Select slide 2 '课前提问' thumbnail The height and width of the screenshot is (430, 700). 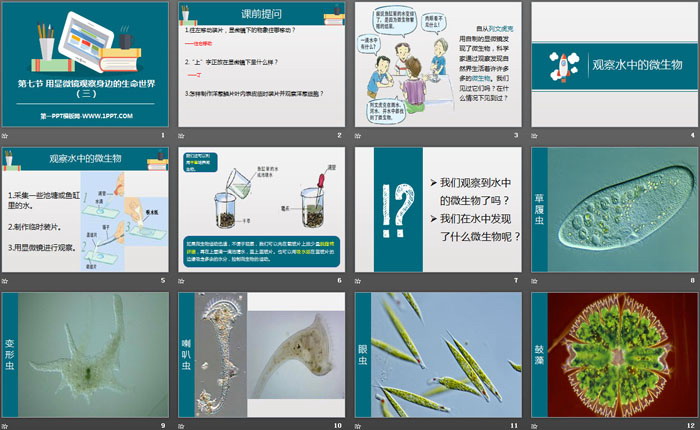click(262, 64)
